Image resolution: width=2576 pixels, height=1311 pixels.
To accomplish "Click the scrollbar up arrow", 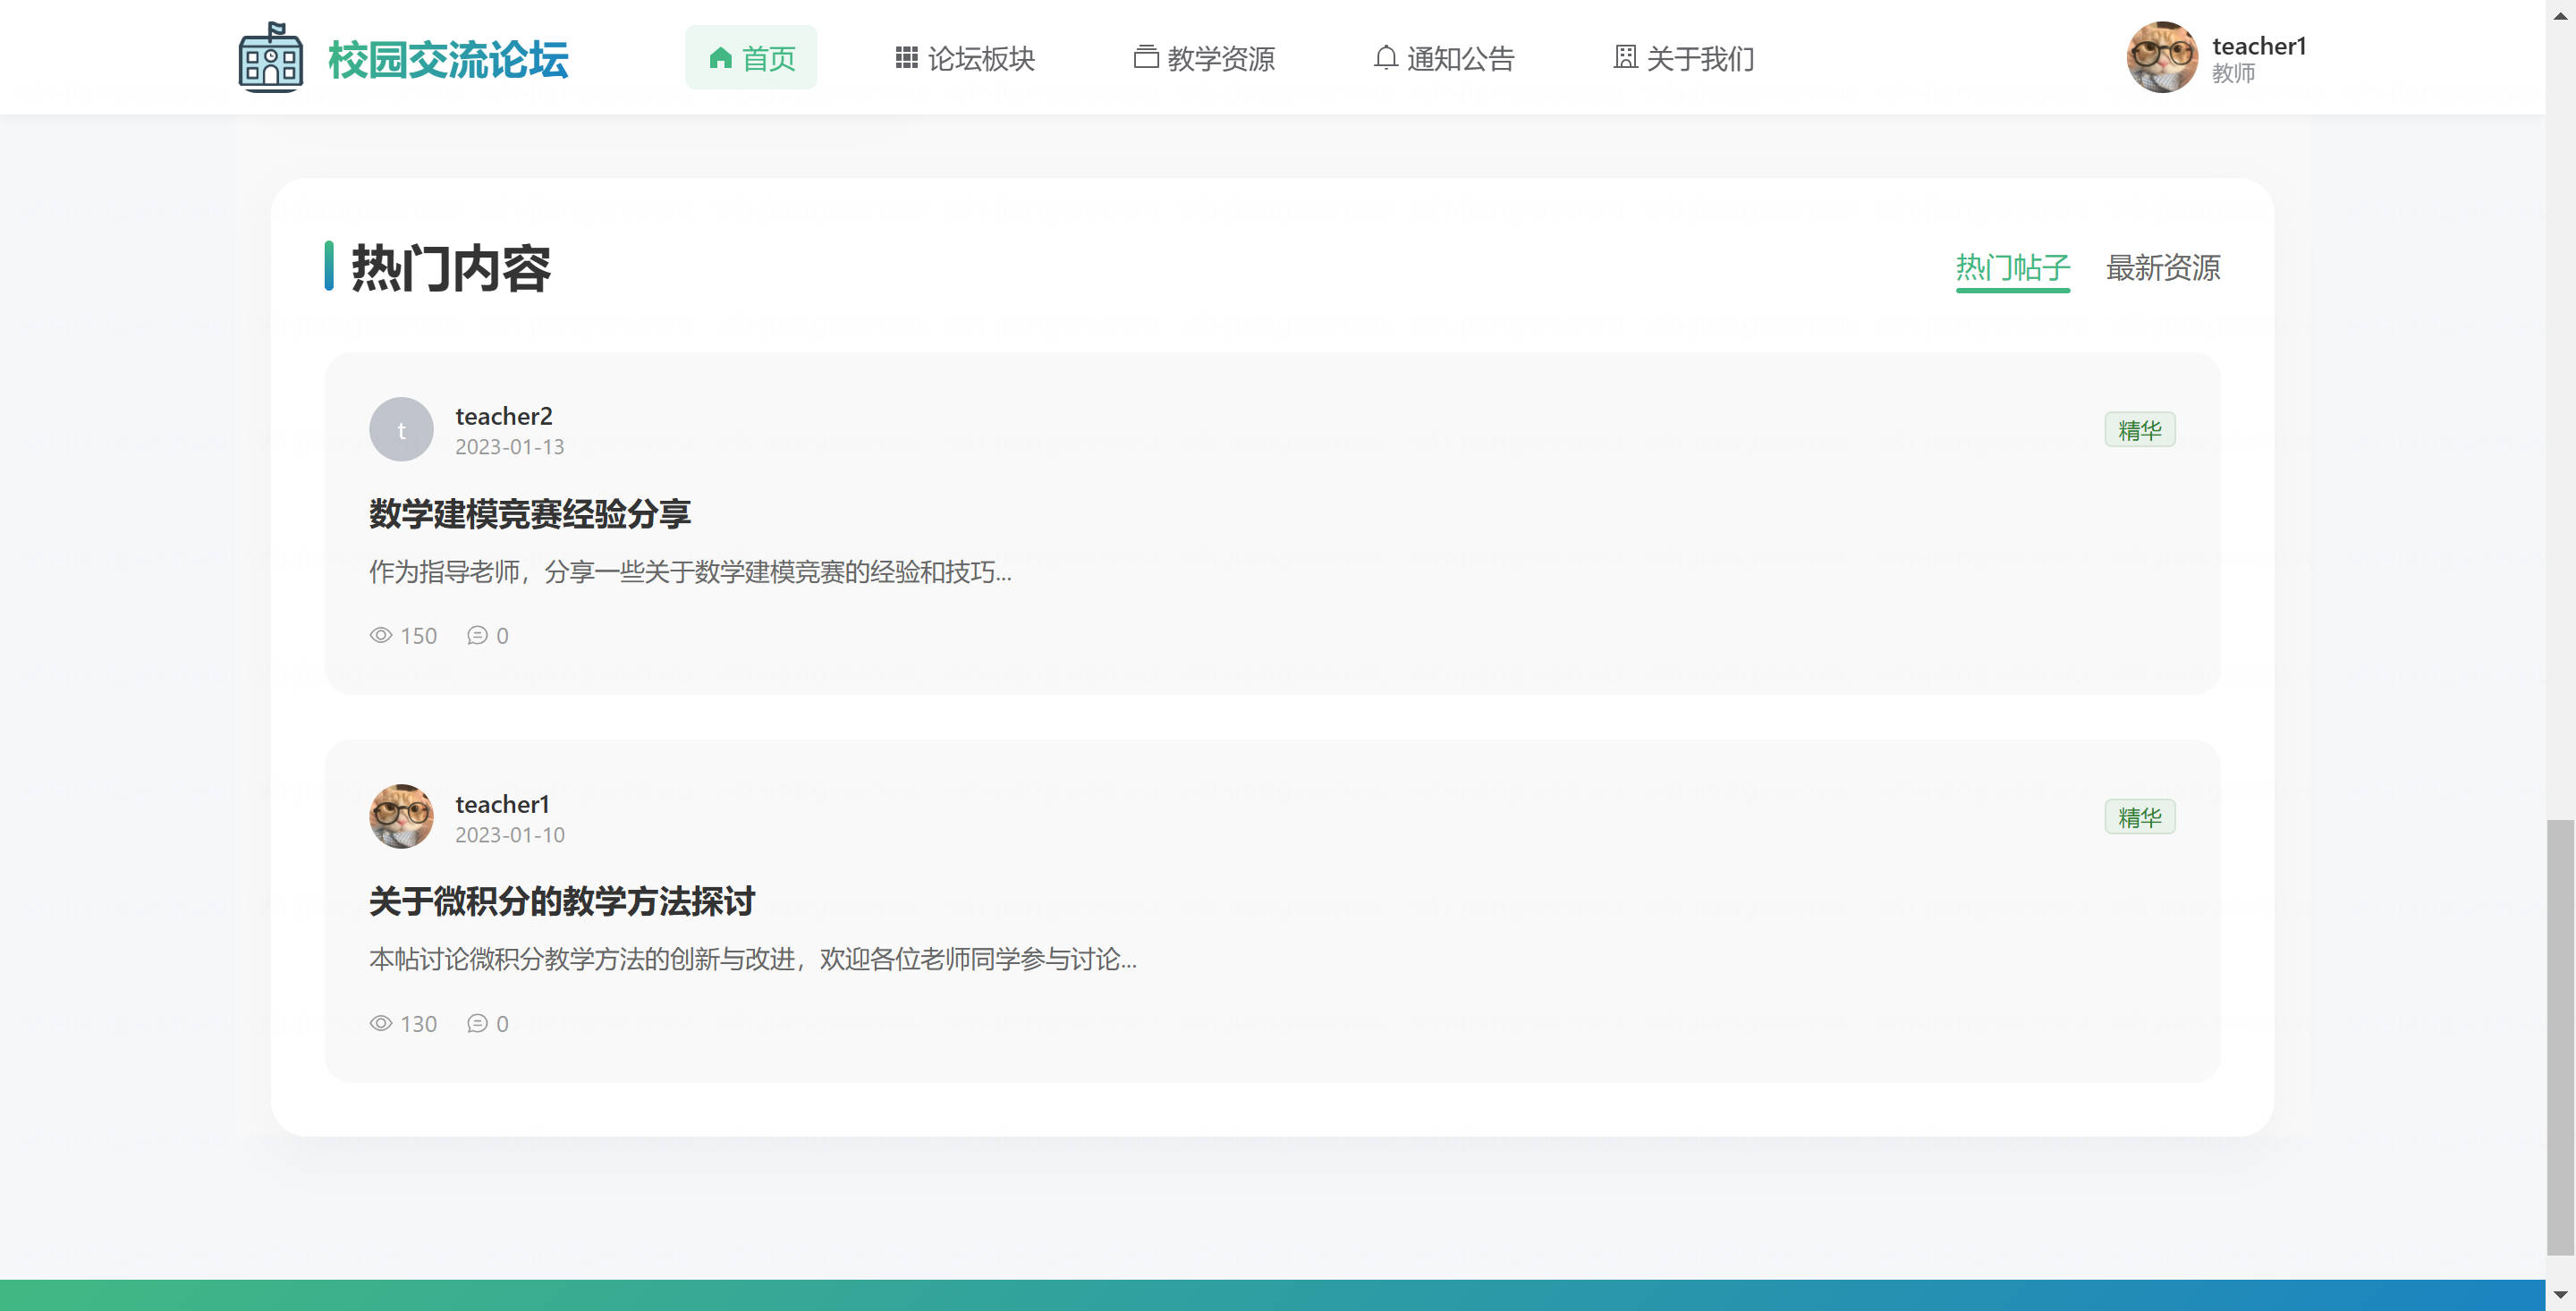I will [2560, 15].
